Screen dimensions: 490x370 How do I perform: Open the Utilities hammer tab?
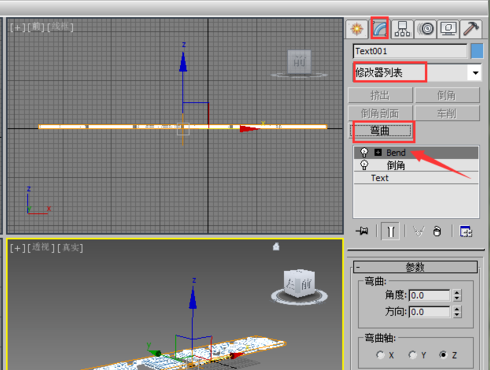coord(471,29)
